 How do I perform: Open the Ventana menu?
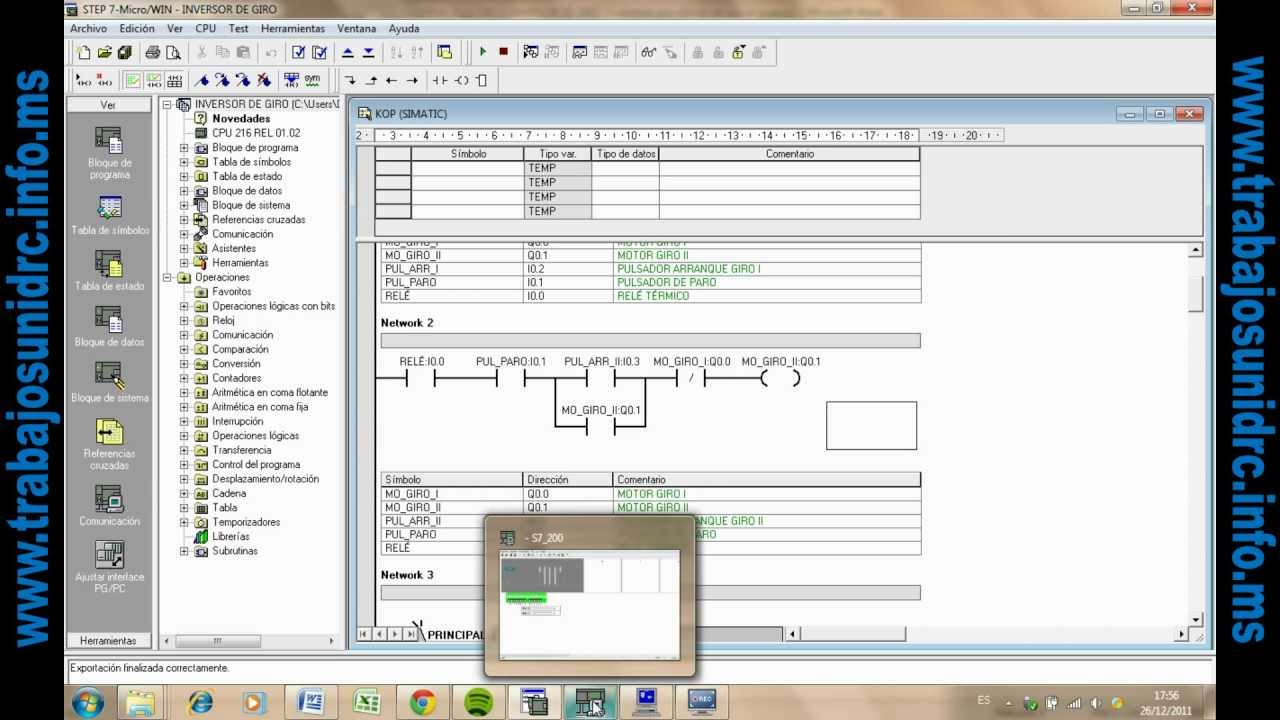coord(357,29)
